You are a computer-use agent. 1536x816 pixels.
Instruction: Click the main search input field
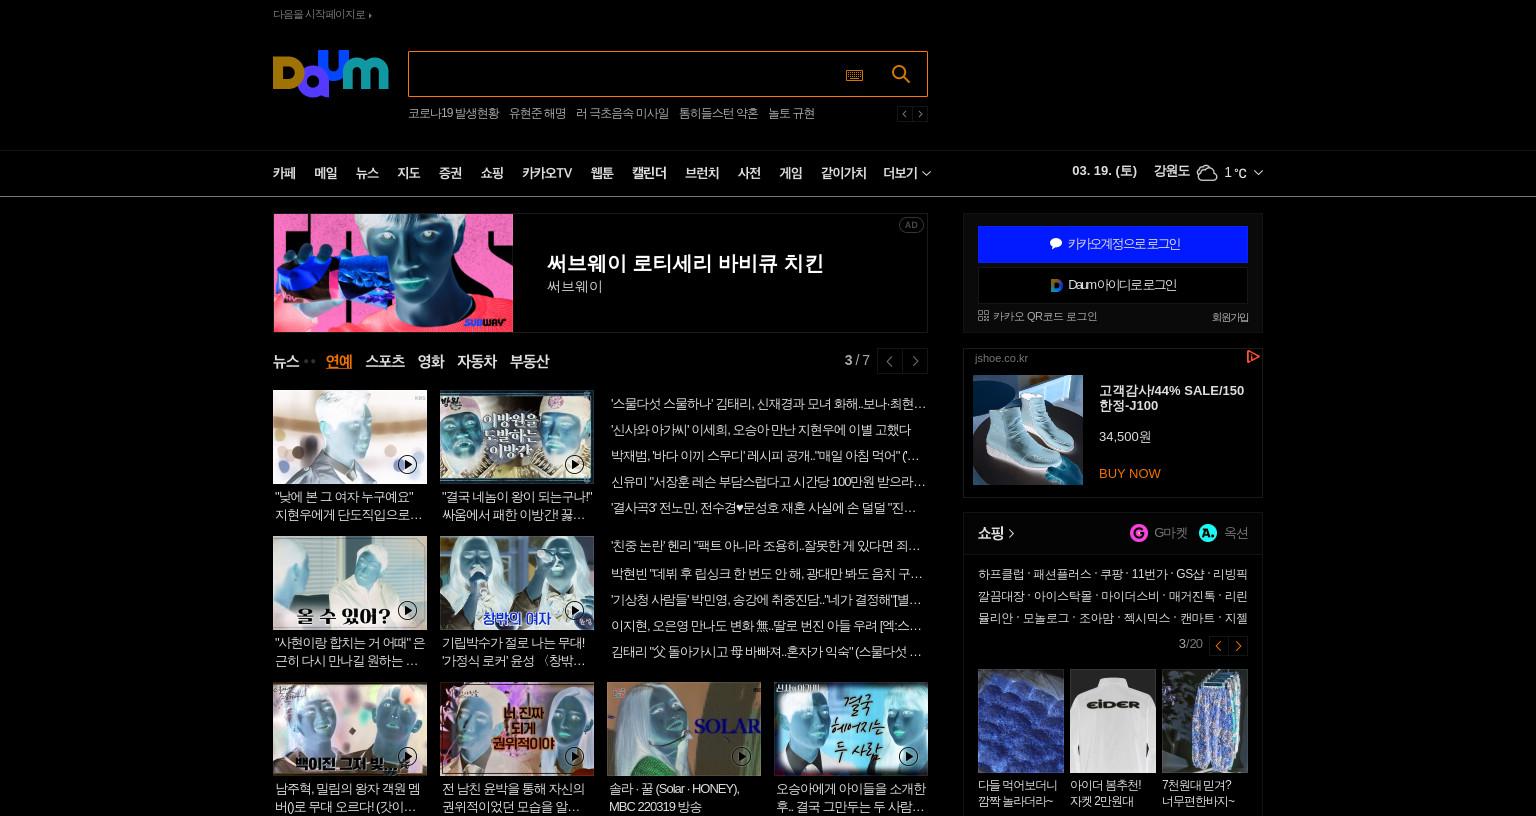point(625,74)
